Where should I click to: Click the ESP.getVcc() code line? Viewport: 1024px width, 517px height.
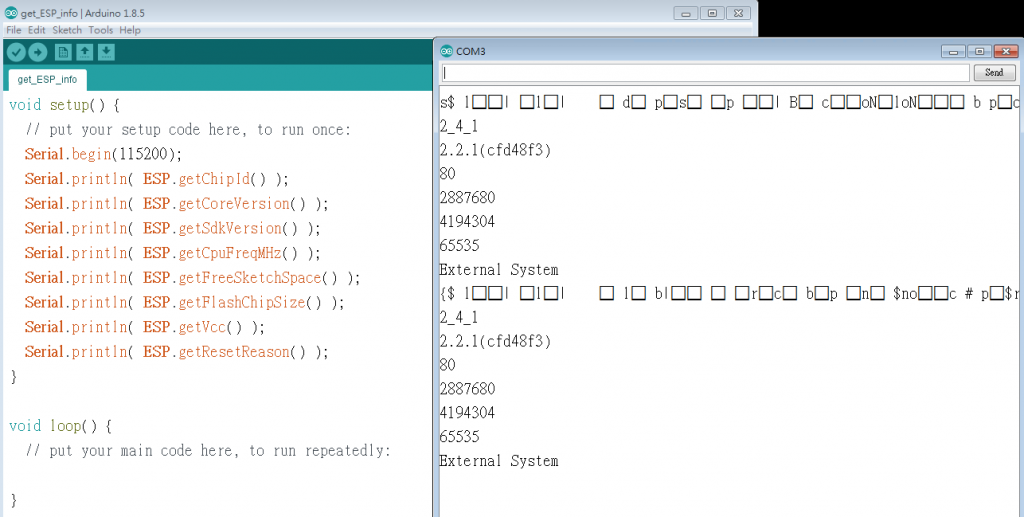145,328
